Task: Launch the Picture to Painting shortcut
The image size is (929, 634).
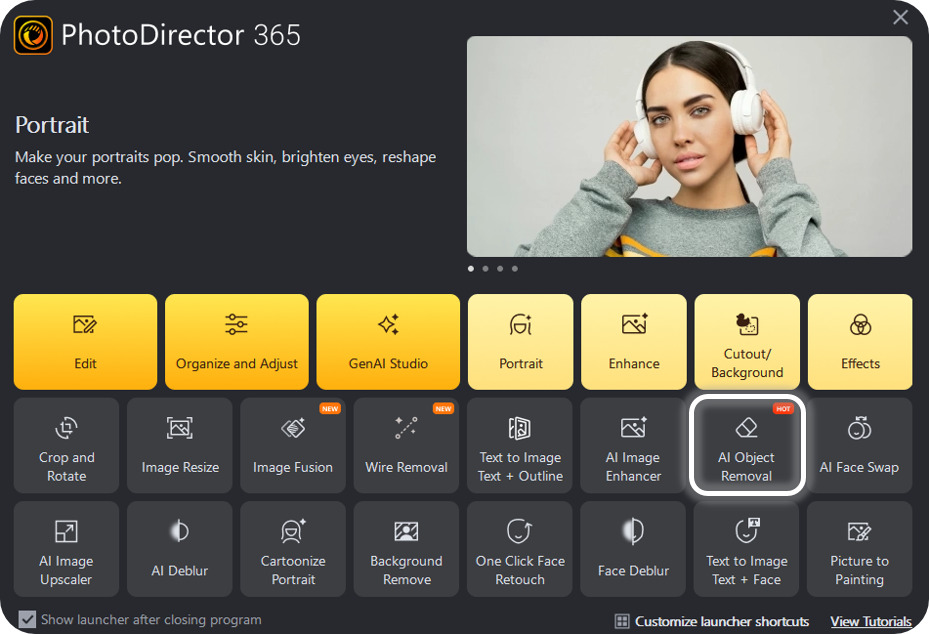Action: (860, 549)
